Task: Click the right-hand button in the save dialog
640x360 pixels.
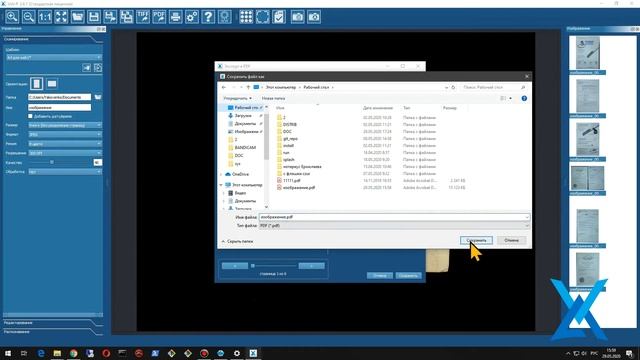Action: tap(511, 240)
